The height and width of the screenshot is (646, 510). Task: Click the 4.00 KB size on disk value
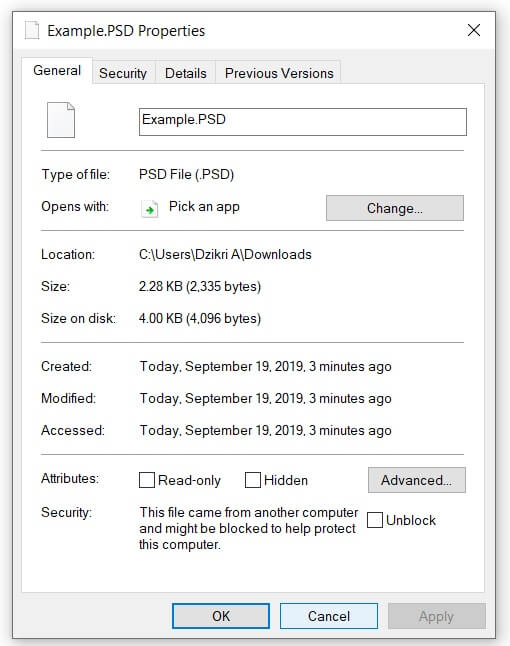pos(200,318)
